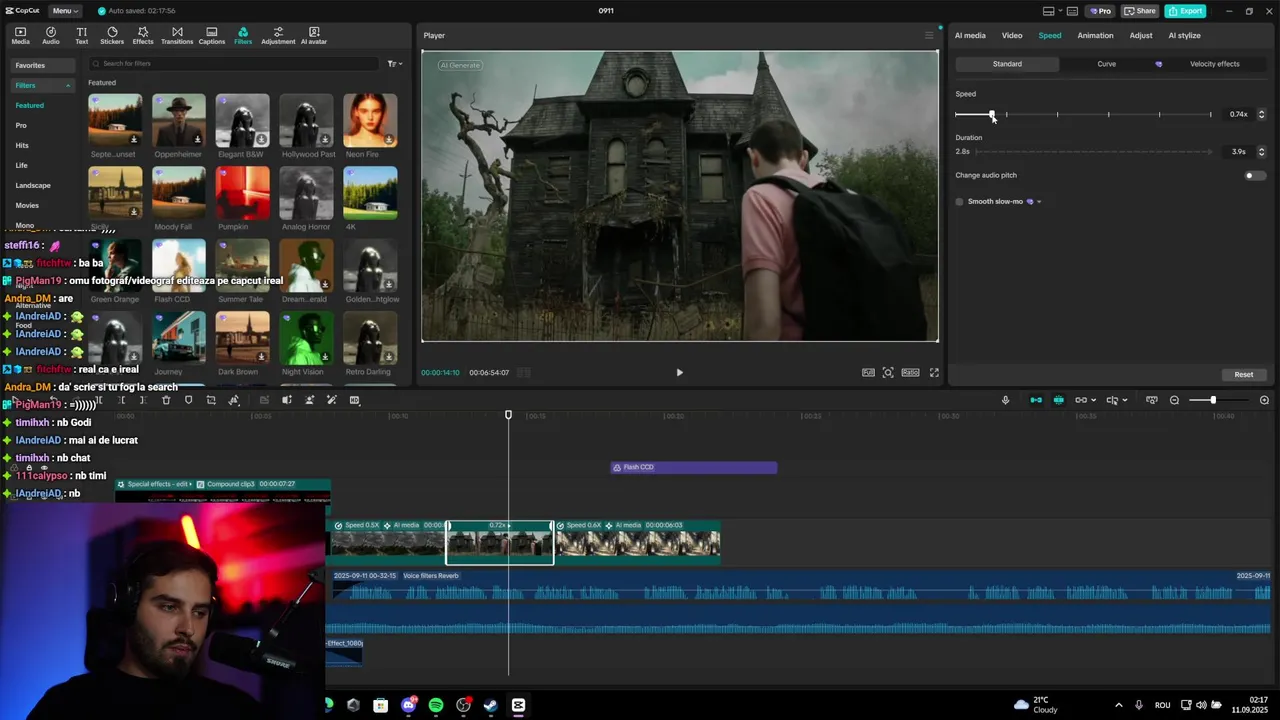
Task: Open the Menu dropdown in the title bar
Action: 64,11
